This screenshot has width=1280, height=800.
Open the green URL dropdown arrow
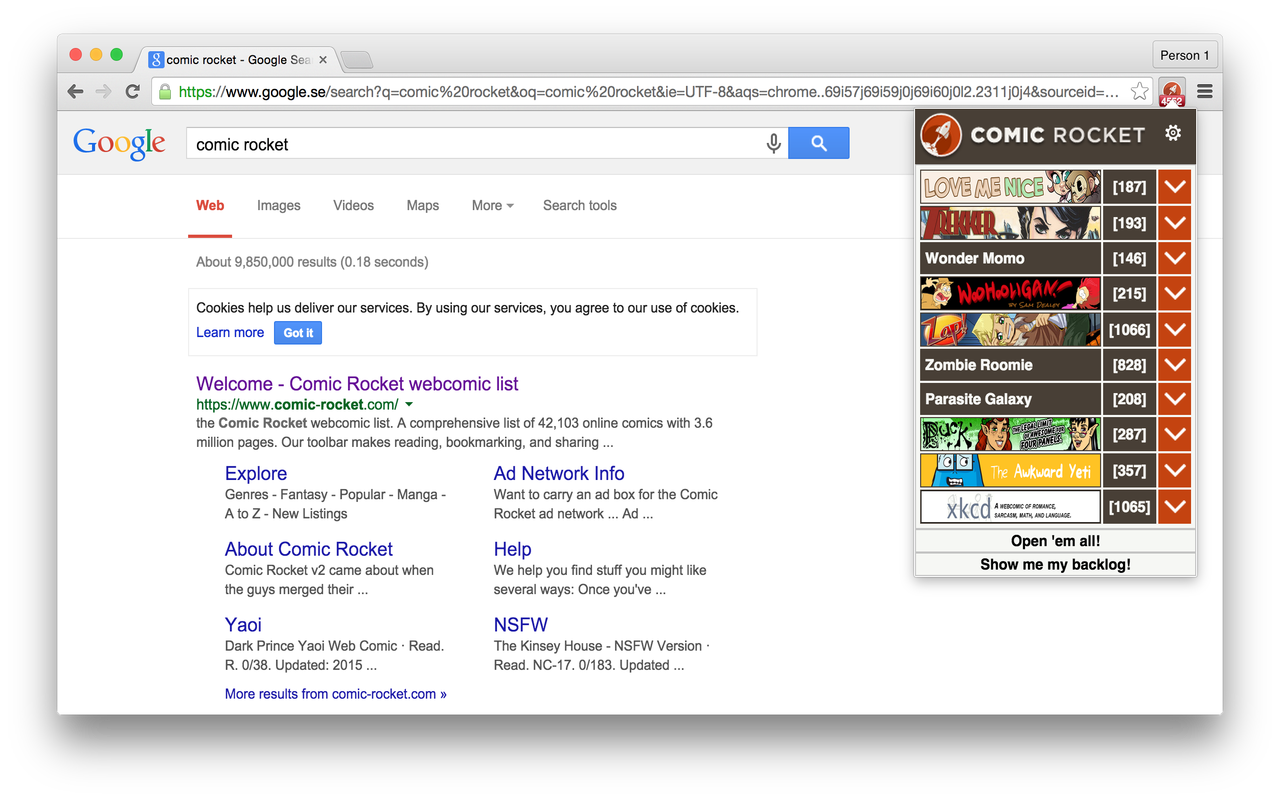coord(409,405)
